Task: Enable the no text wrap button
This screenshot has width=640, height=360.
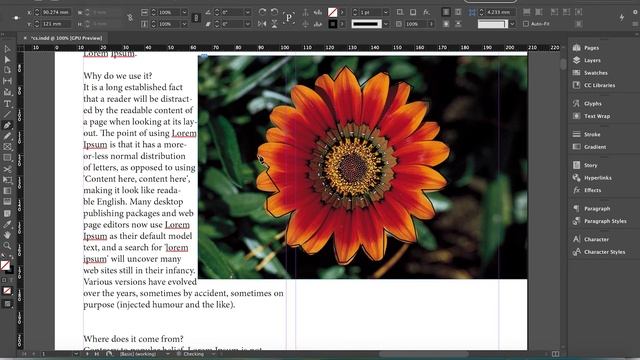Action: (x=446, y=12)
